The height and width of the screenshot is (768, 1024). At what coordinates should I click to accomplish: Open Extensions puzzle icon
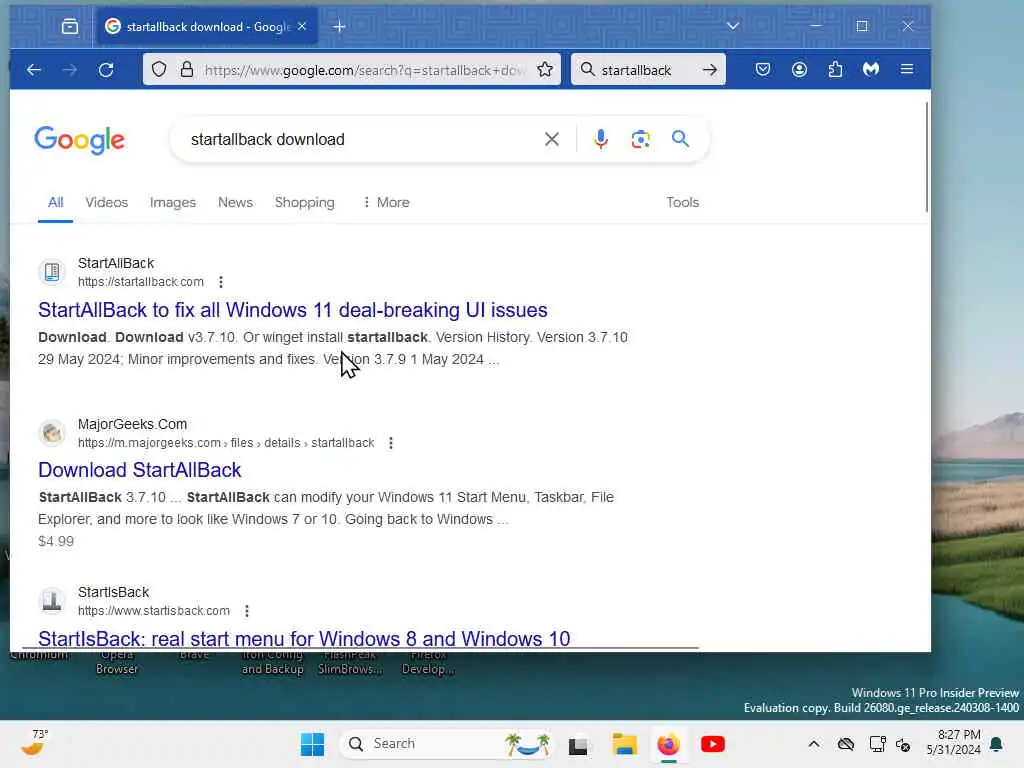coord(835,69)
